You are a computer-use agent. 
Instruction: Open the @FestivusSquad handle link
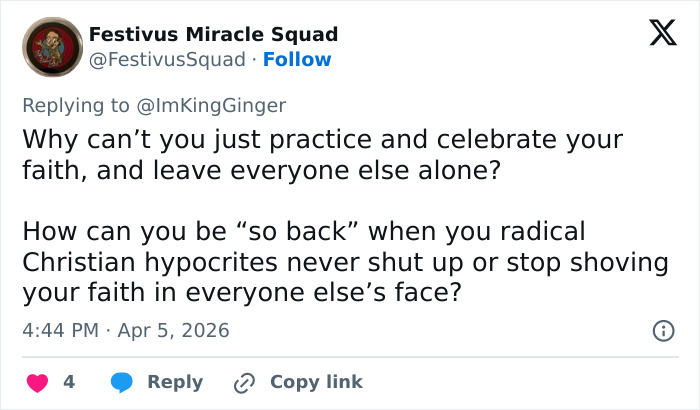click(x=167, y=60)
